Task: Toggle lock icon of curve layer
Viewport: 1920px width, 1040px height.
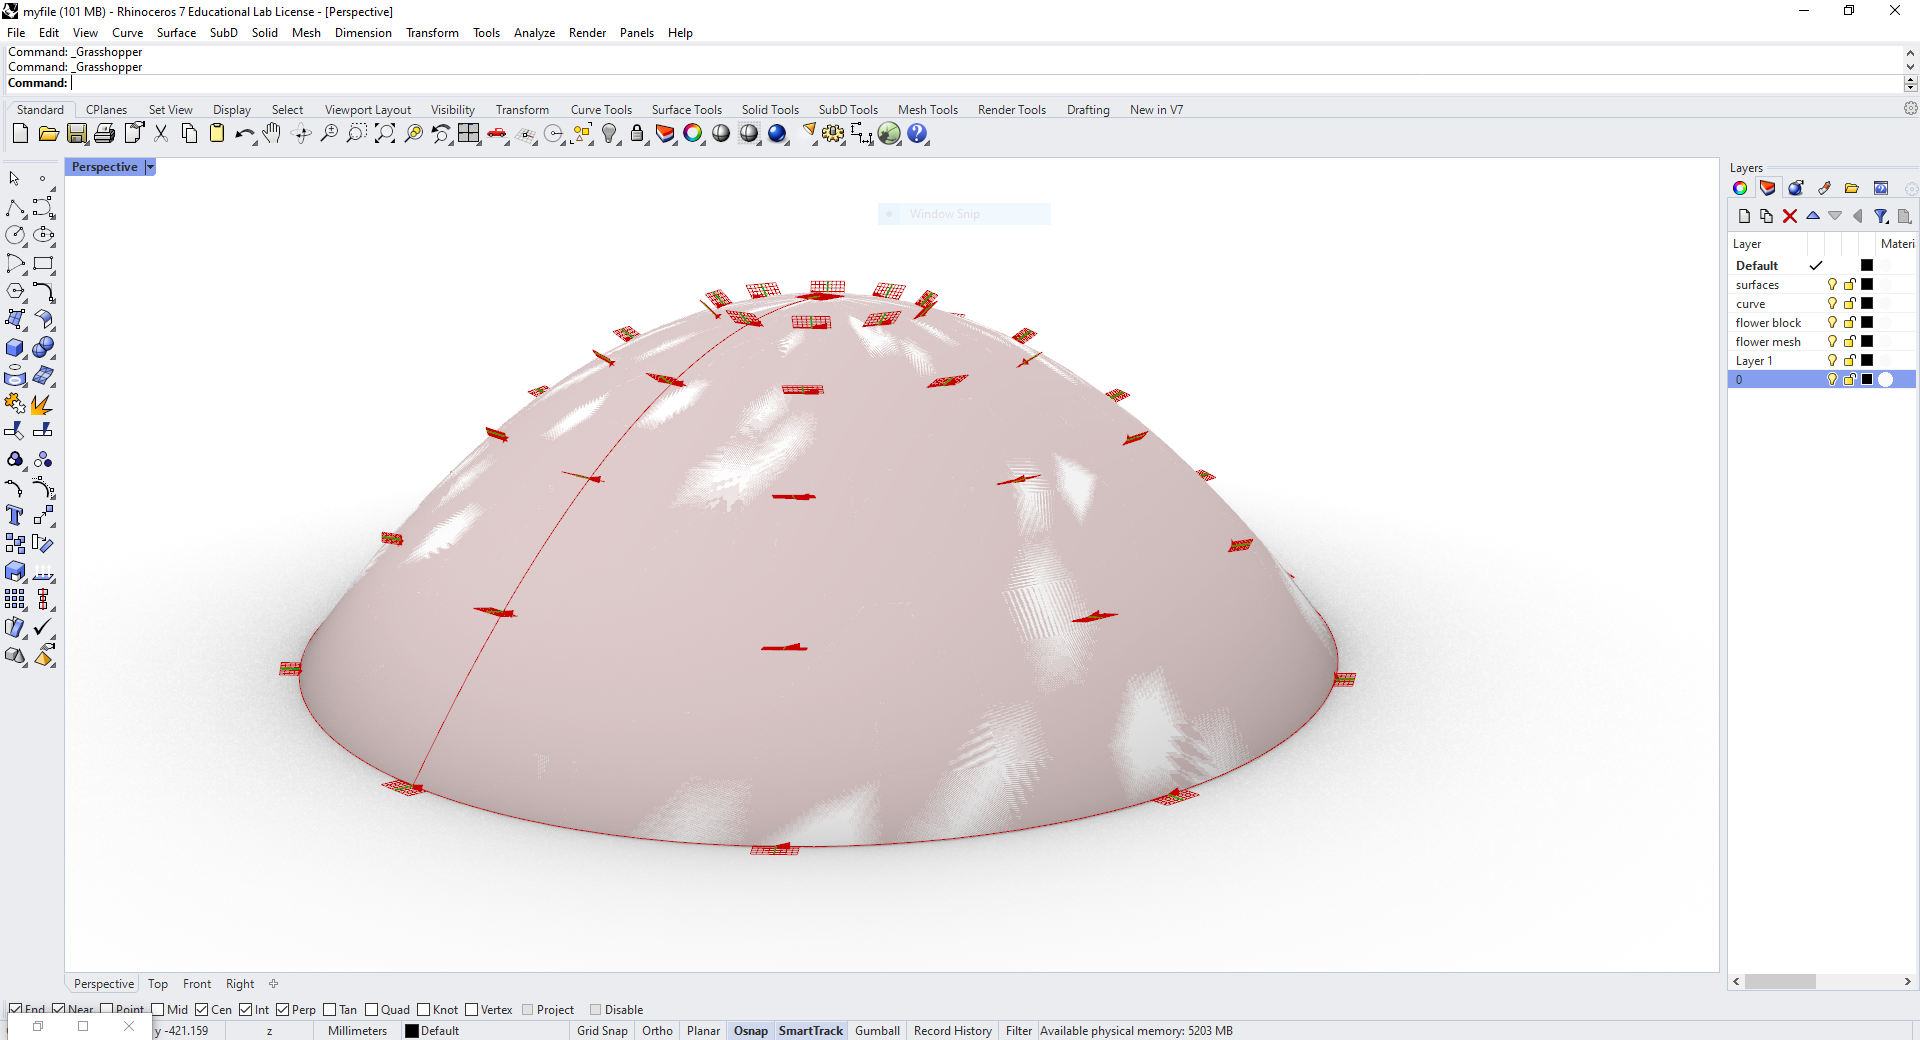Action: [1850, 304]
